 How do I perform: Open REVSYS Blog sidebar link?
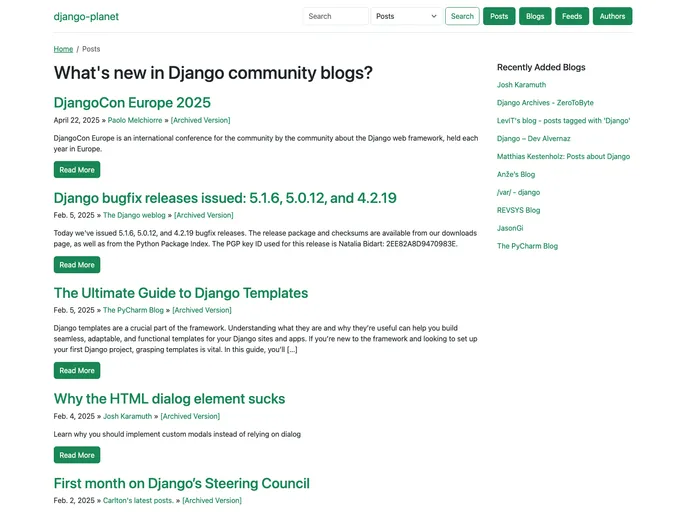click(518, 211)
